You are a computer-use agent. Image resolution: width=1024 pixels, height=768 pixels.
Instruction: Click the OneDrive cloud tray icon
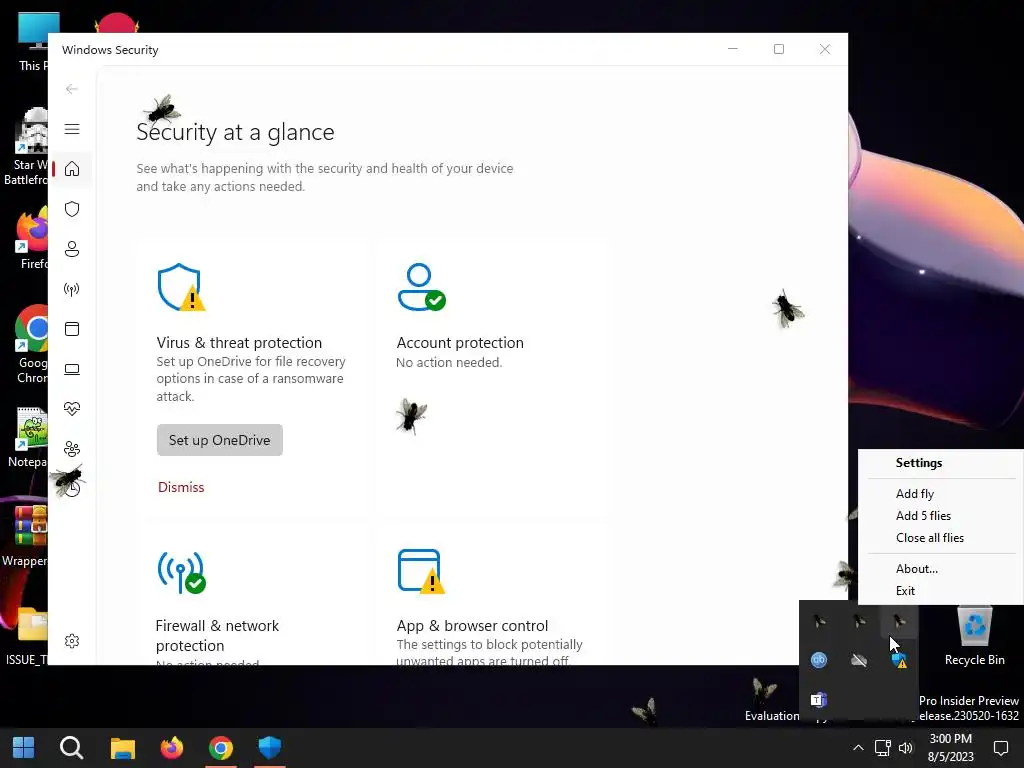tap(859, 660)
